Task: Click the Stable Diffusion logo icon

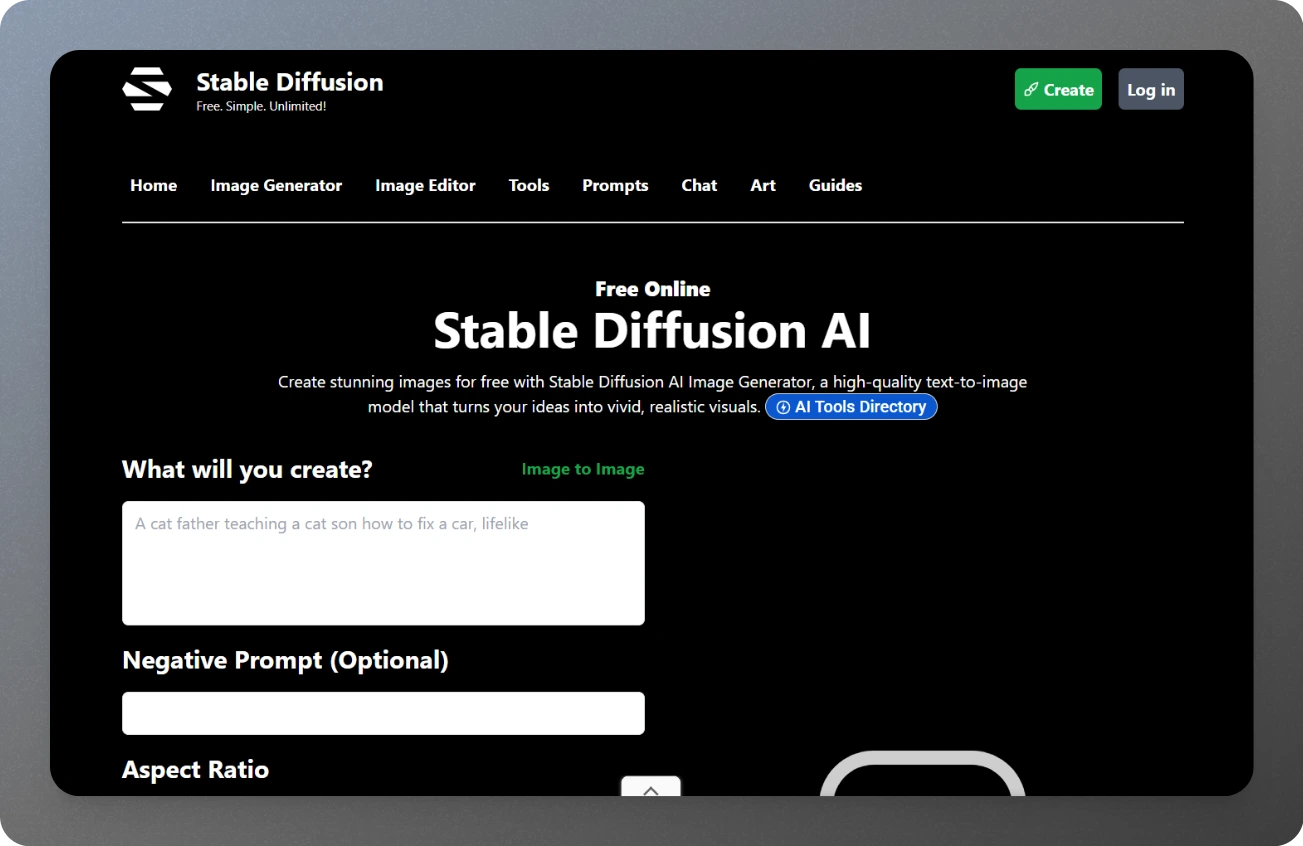Action: (x=146, y=88)
